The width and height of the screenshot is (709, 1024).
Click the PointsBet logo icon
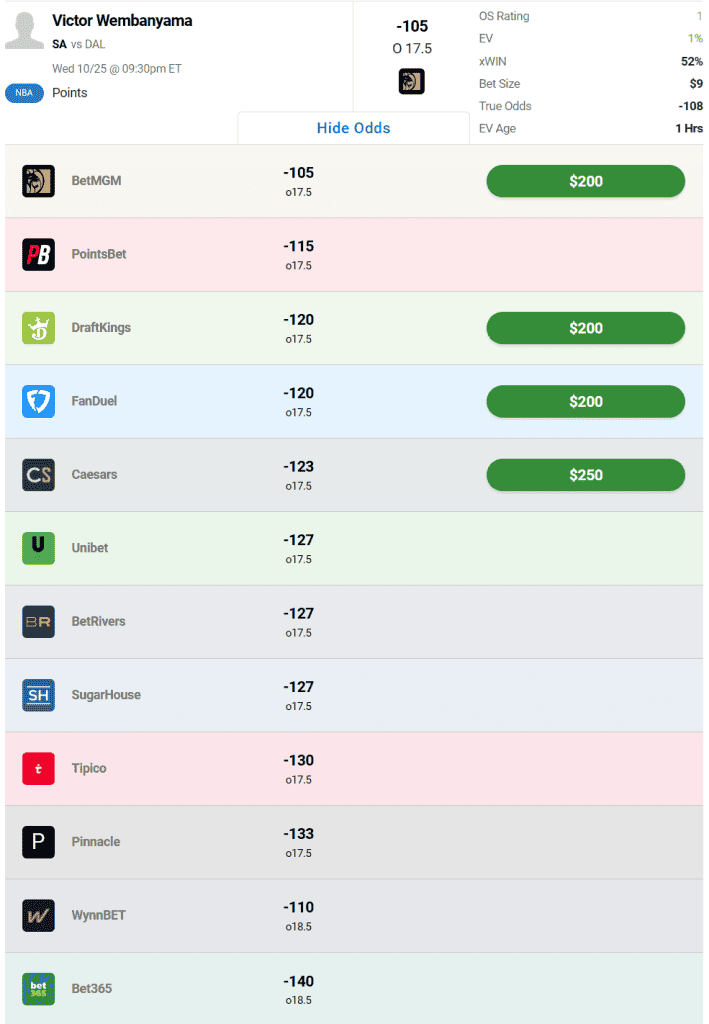click(x=38, y=254)
